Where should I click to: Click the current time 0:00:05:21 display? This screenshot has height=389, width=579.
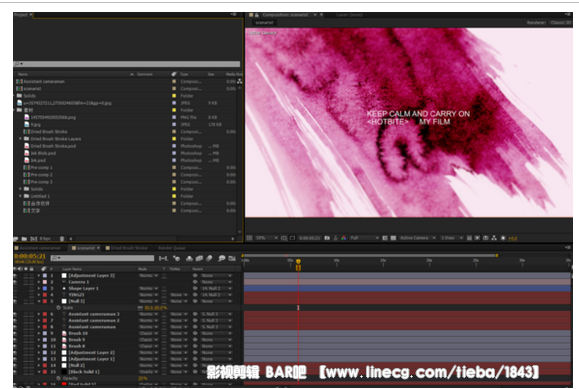tap(30, 256)
